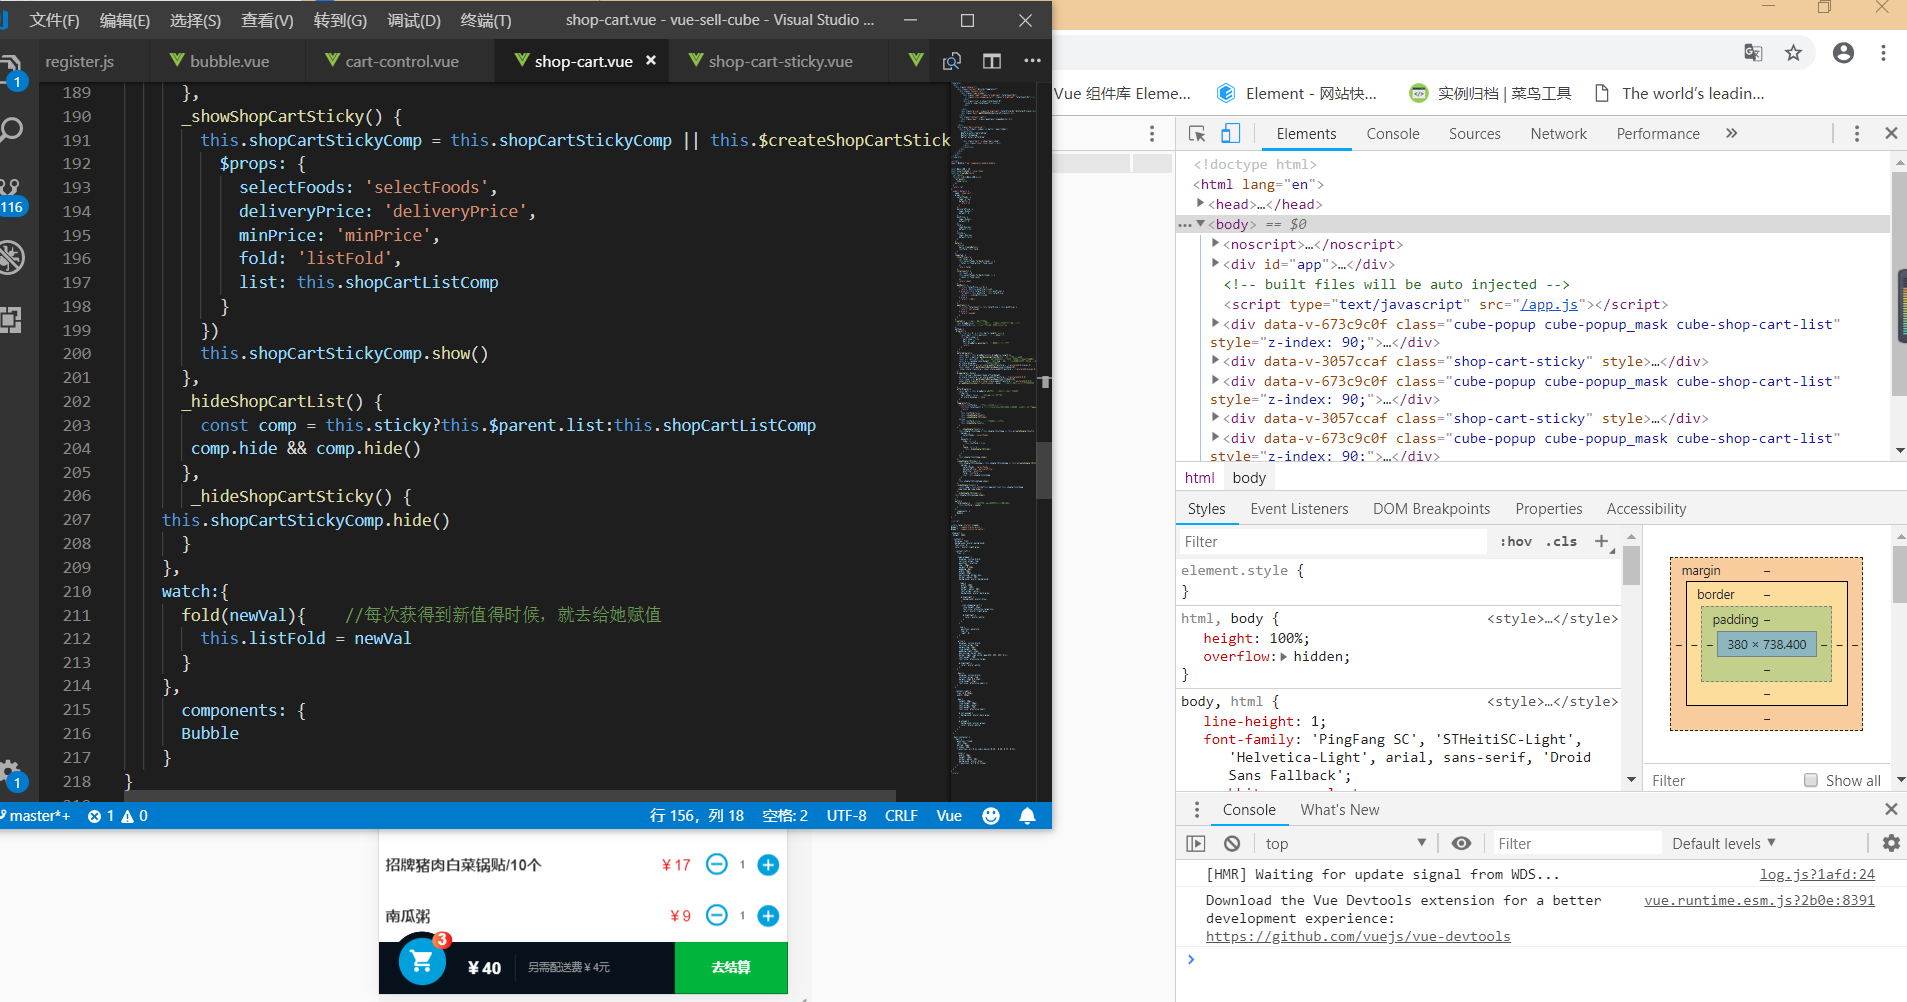The width and height of the screenshot is (1907, 1002).
Task: Toggle the :hov element state button
Action: 1516,541
